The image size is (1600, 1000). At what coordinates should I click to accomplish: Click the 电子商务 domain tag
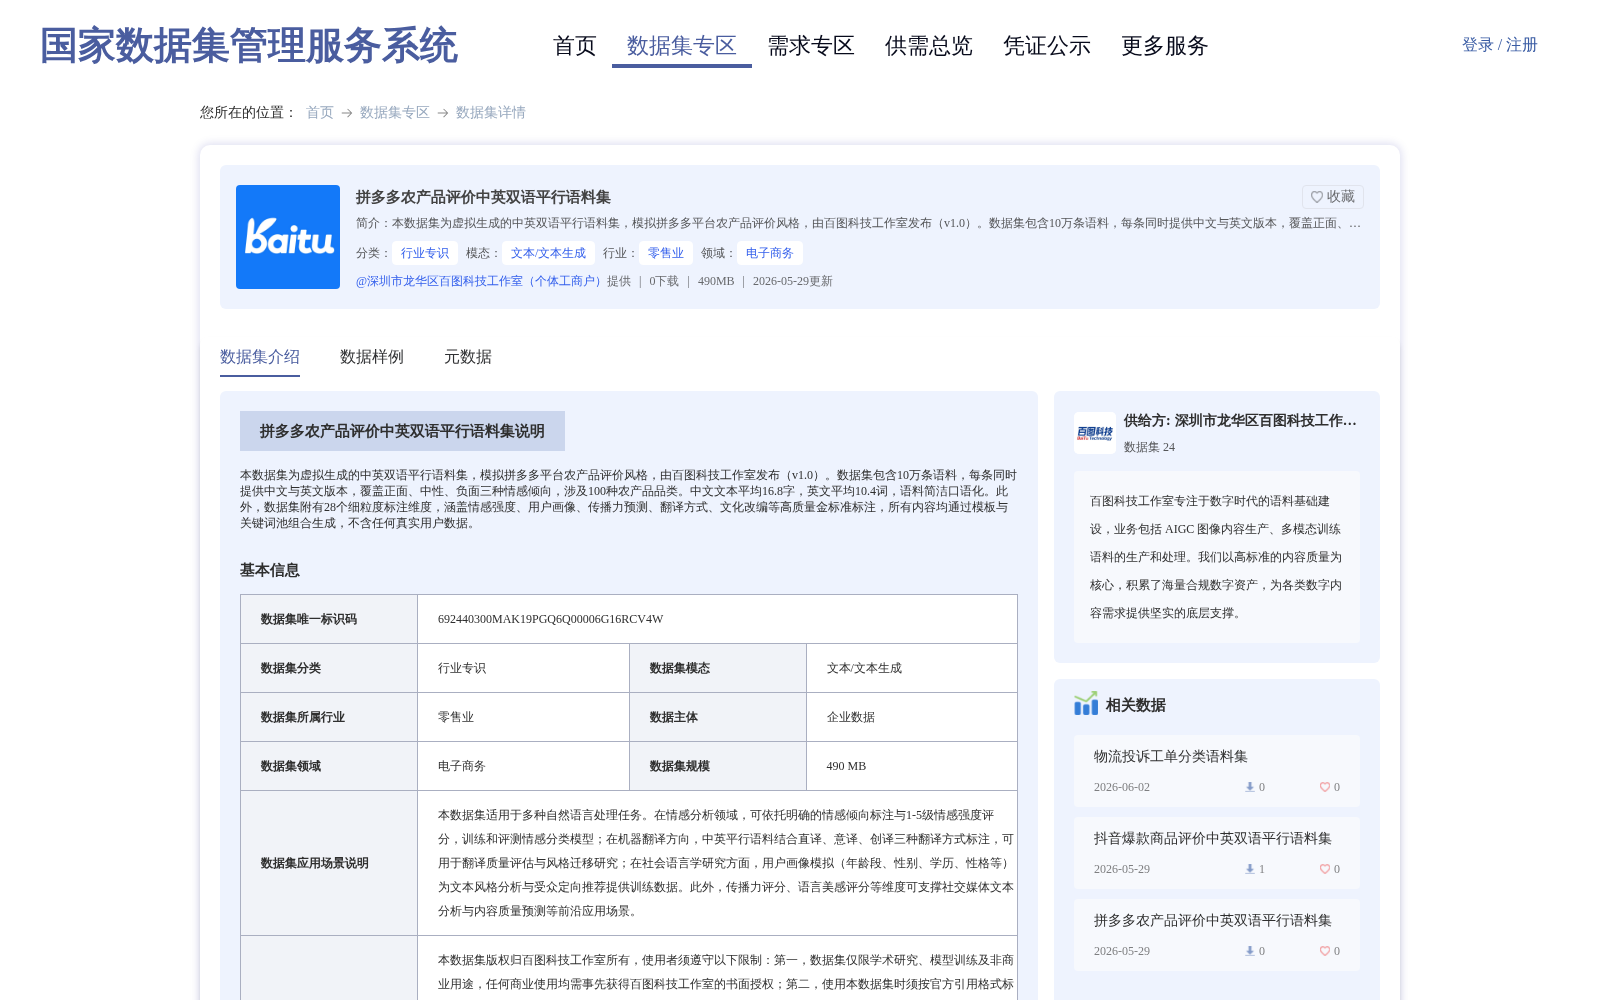tap(770, 253)
